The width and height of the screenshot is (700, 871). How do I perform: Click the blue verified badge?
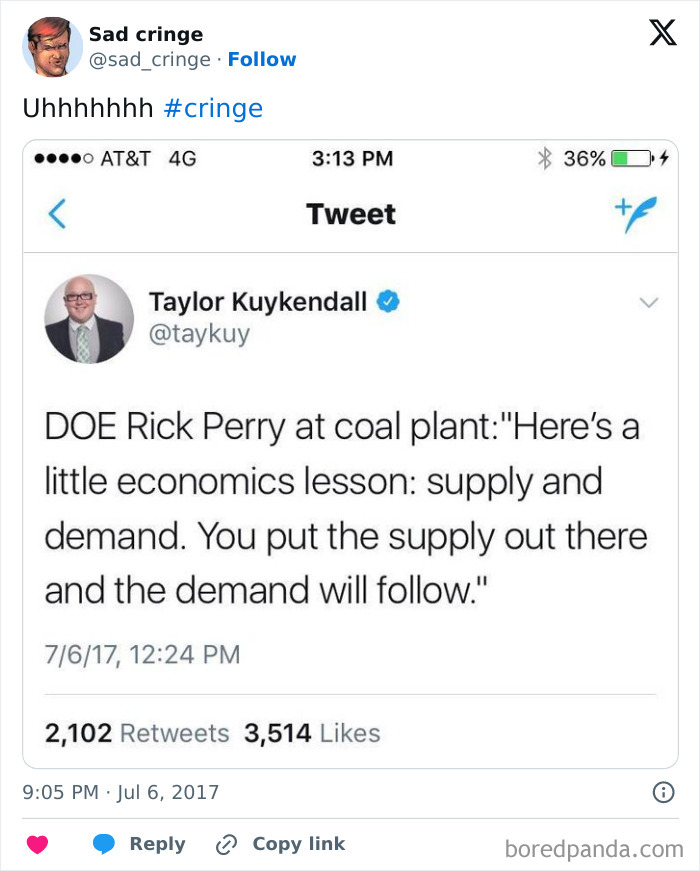[x=388, y=302]
